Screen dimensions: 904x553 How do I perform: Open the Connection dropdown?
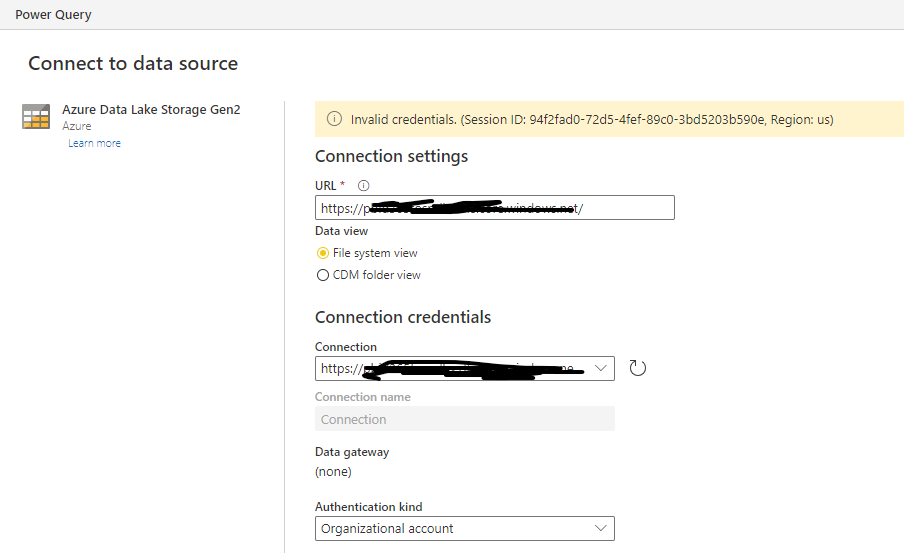465,368
